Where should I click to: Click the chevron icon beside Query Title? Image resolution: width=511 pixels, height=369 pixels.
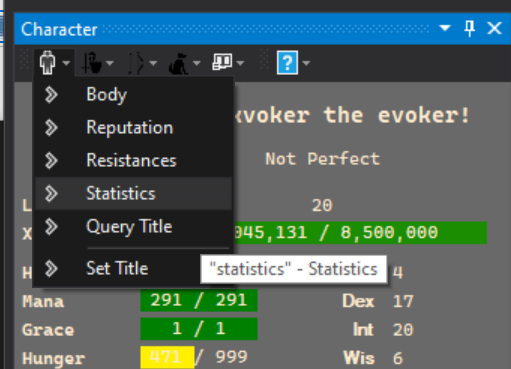51,226
